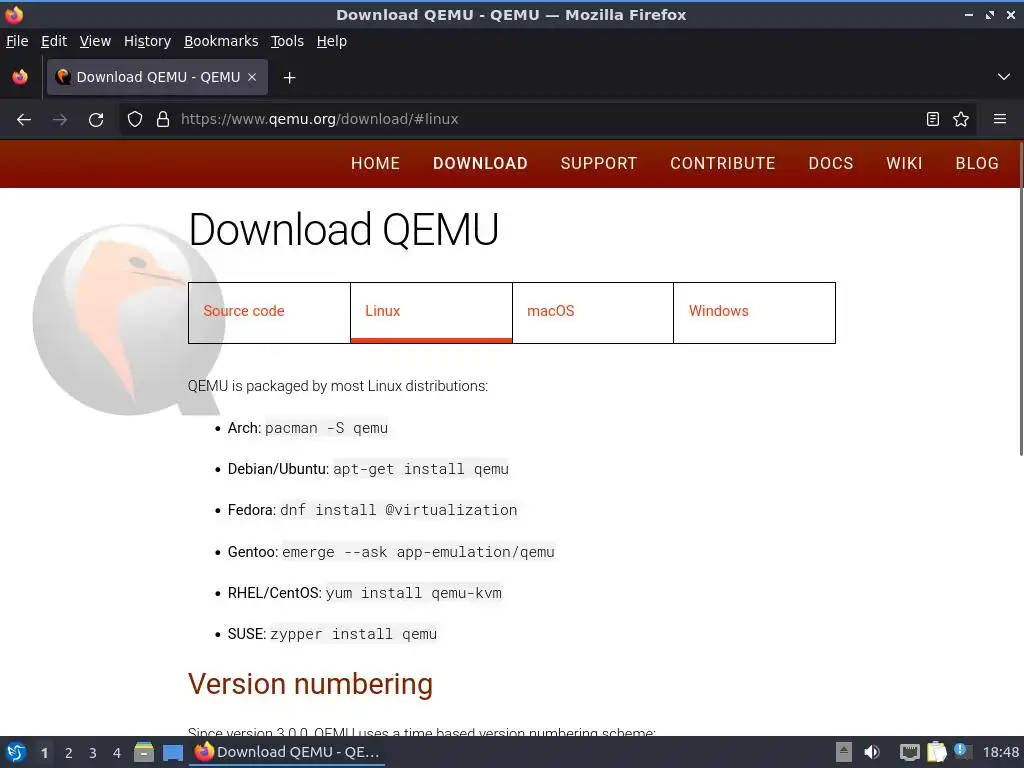Select the Linux download tab
The image size is (1024, 768).
[x=431, y=313]
